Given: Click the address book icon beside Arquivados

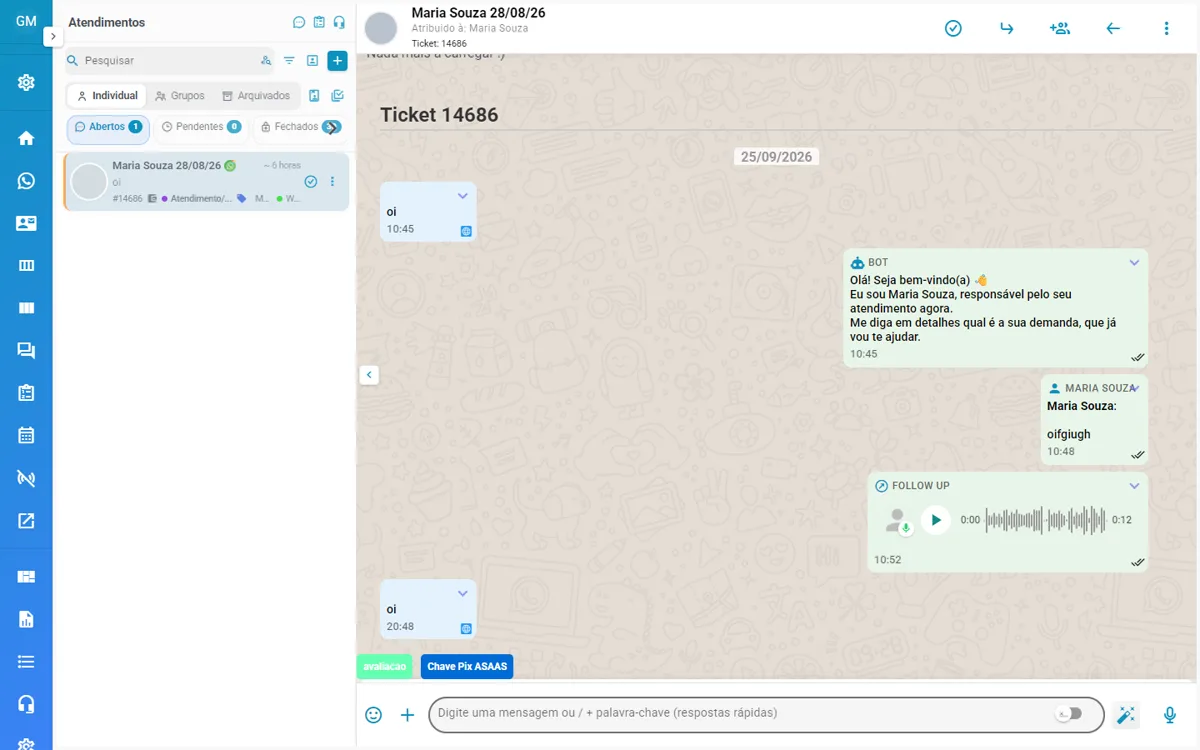Looking at the screenshot, I should 314,96.
